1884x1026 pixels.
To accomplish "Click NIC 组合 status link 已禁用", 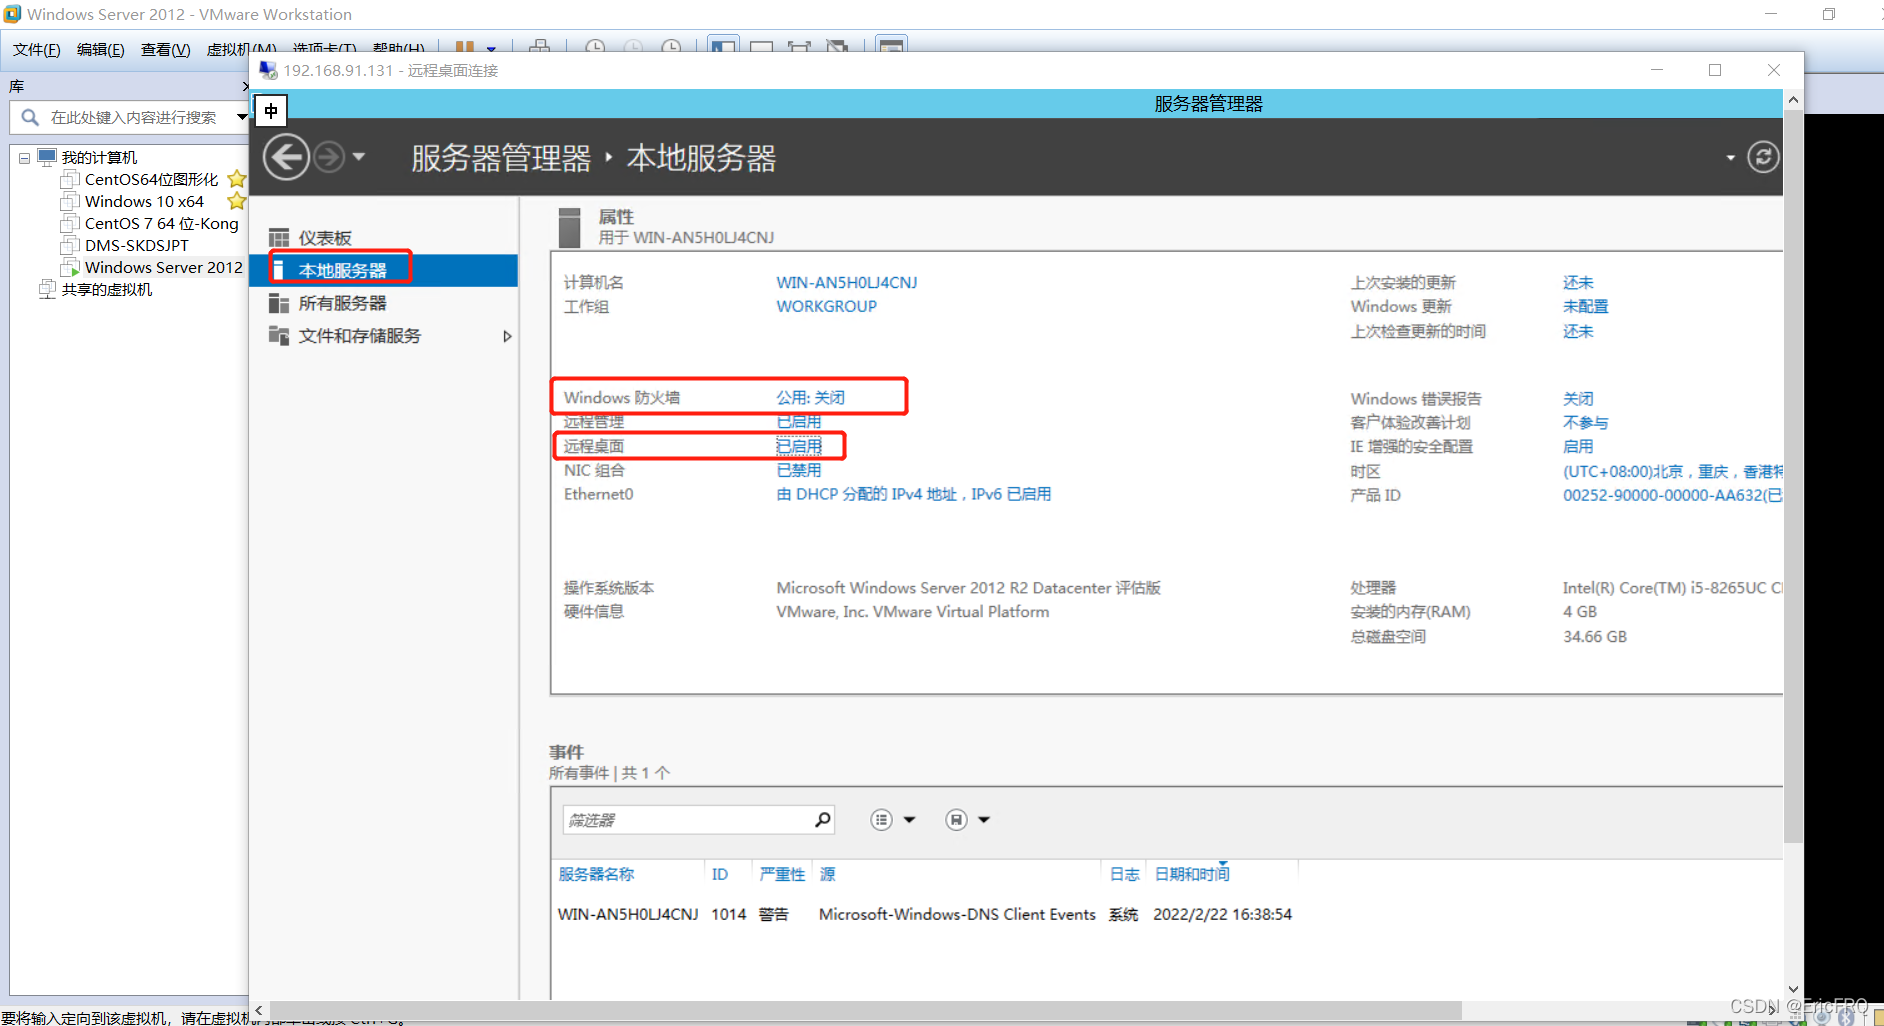I will 798,469.
